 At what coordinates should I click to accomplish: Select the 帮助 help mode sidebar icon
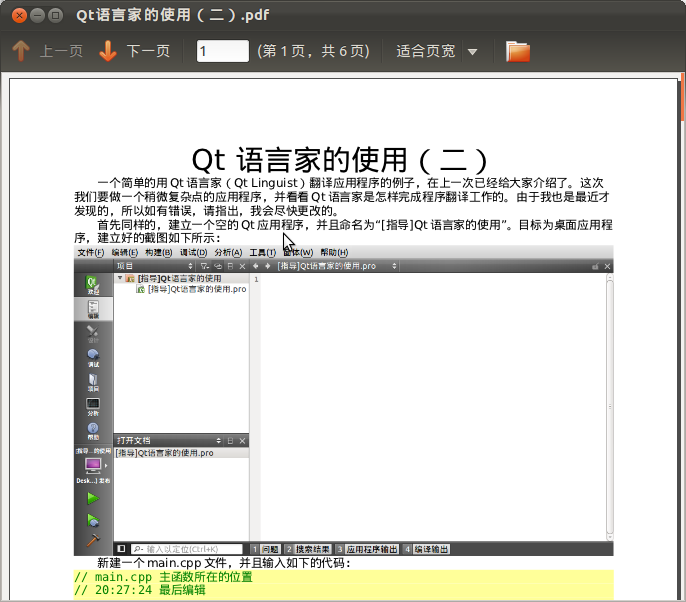[x=93, y=431]
